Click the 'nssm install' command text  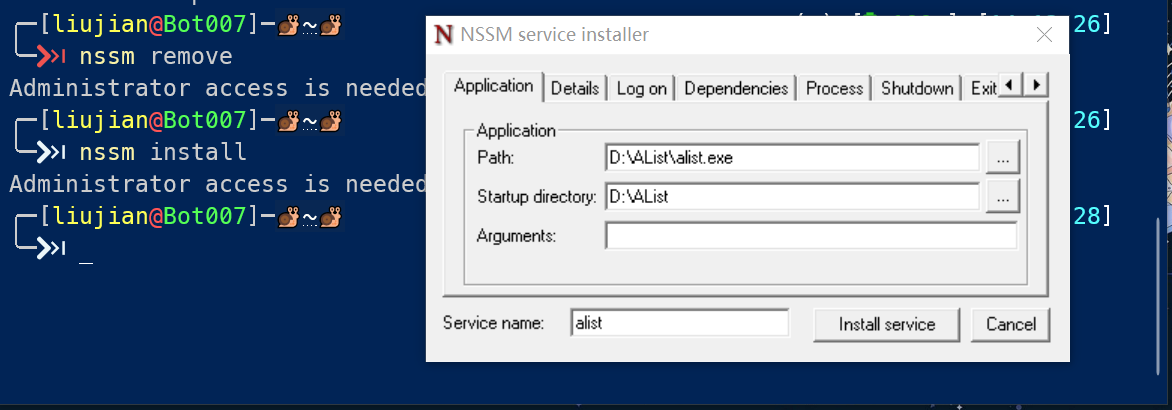(x=162, y=152)
